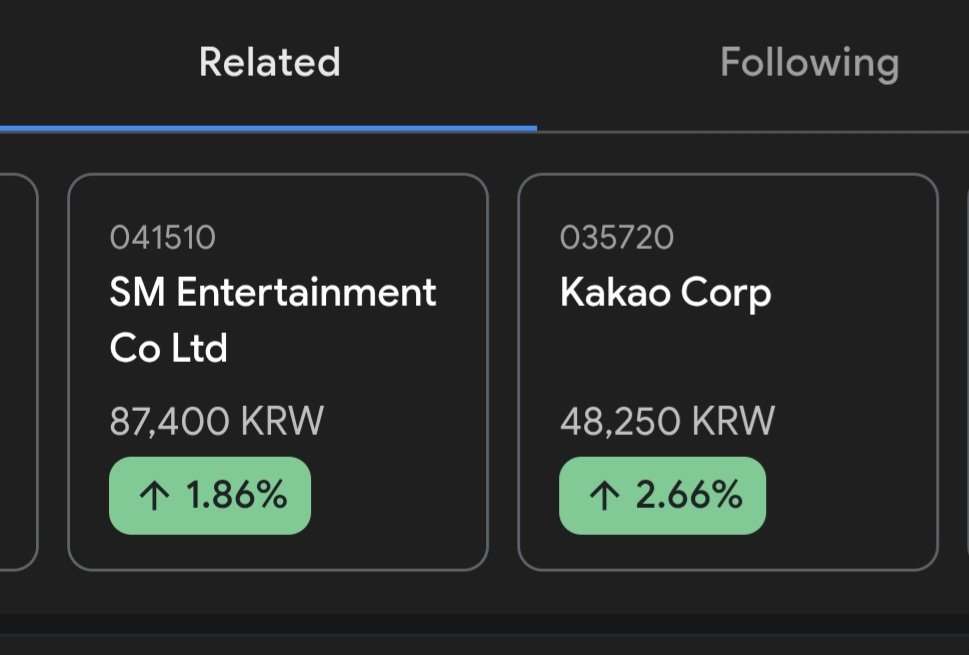Click the "1.86%" percentage text
This screenshot has height=655, width=969.
237,495
